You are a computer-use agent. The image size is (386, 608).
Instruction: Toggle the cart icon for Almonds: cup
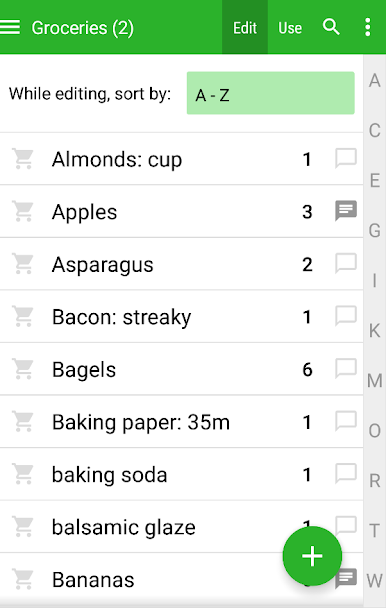[x=23, y=159]
